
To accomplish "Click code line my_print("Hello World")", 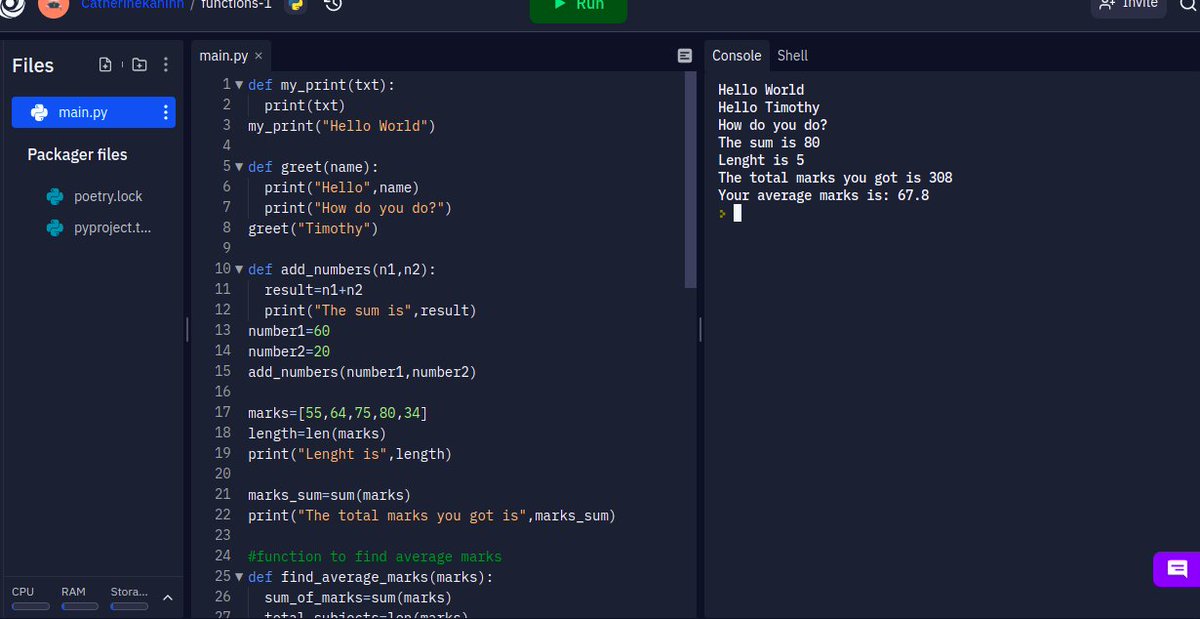I will tap(342, 126).
